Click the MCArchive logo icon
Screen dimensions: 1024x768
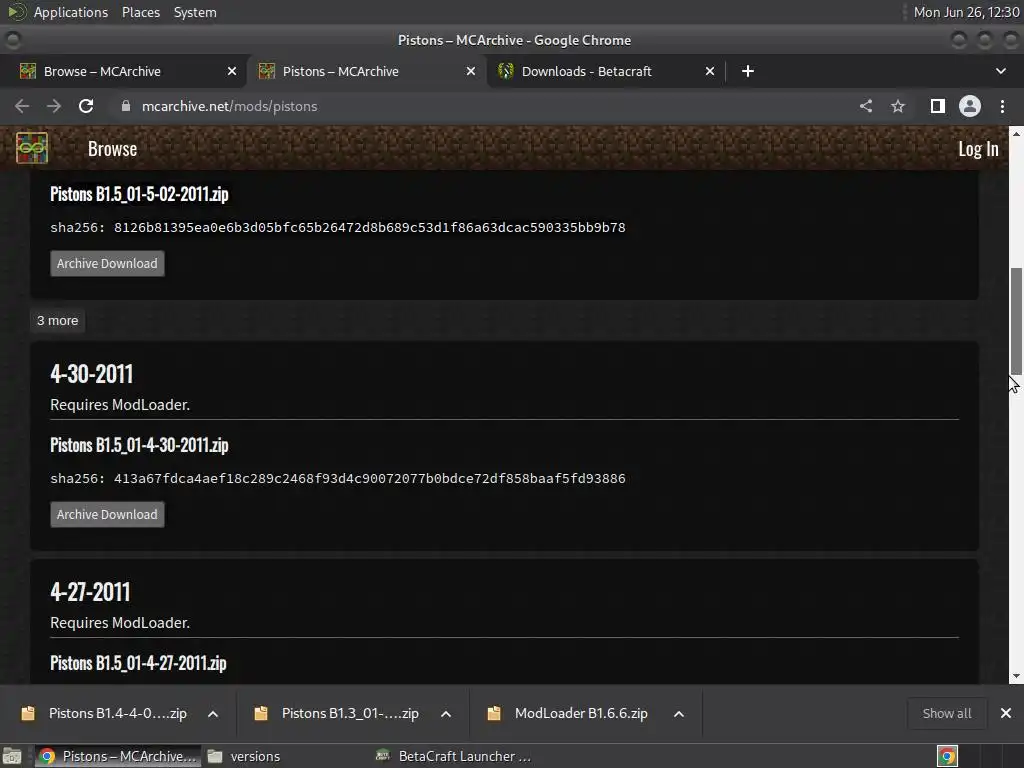[x=32, y=148]
